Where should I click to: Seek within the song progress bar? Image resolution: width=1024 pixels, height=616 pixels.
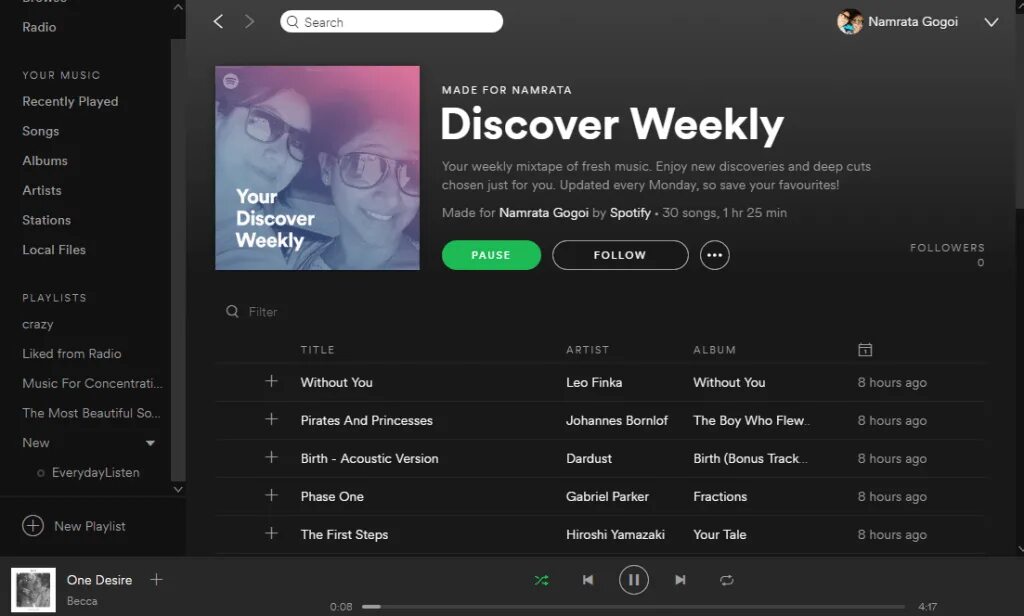pos(633,607)
